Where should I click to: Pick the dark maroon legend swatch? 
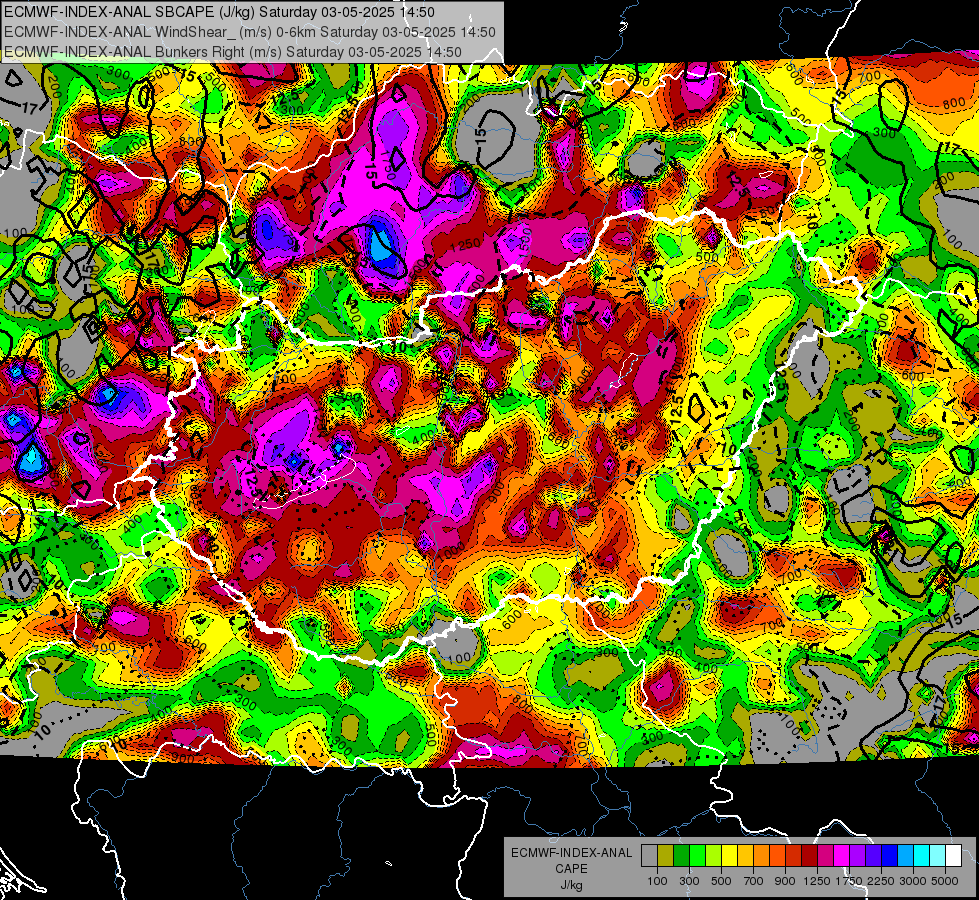(809, 856)
